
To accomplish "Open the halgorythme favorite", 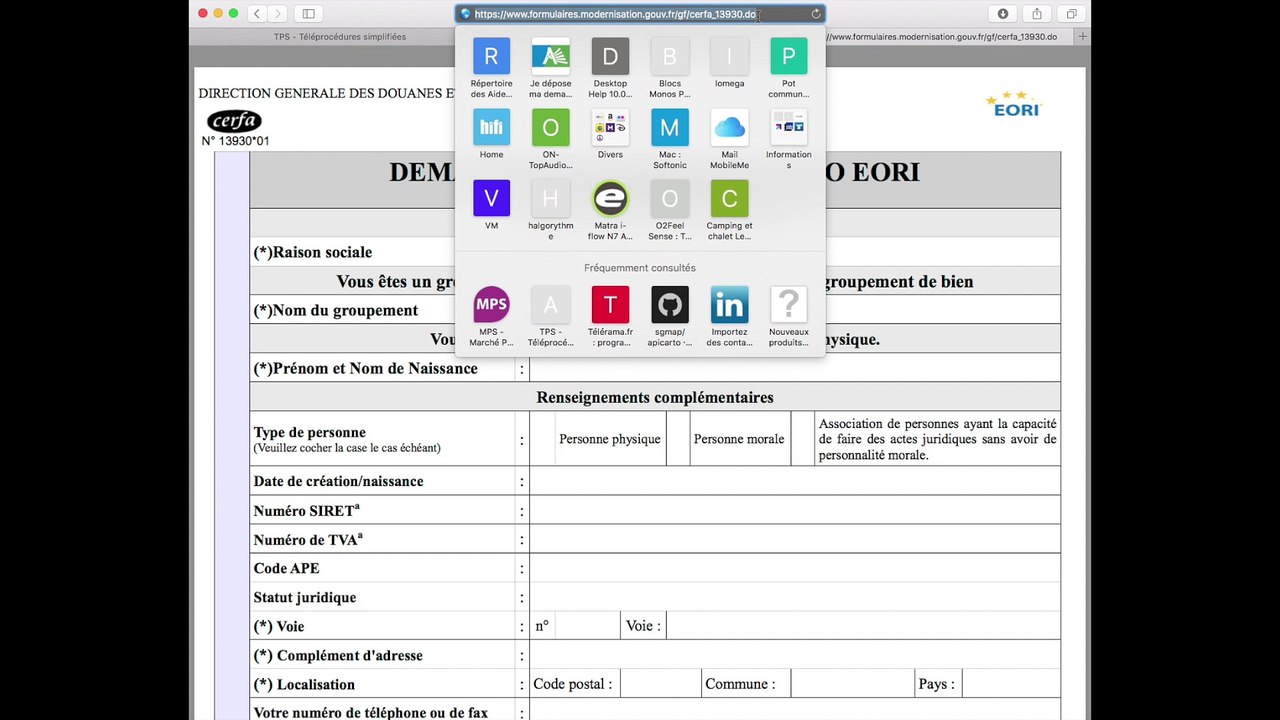I will coord(550,209).
